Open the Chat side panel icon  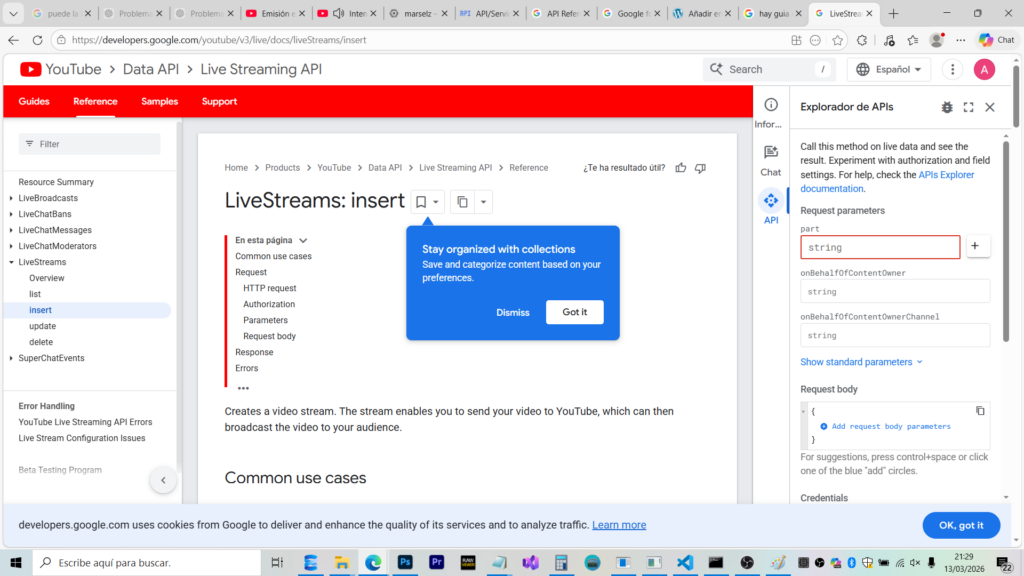[x=770, y=158]
